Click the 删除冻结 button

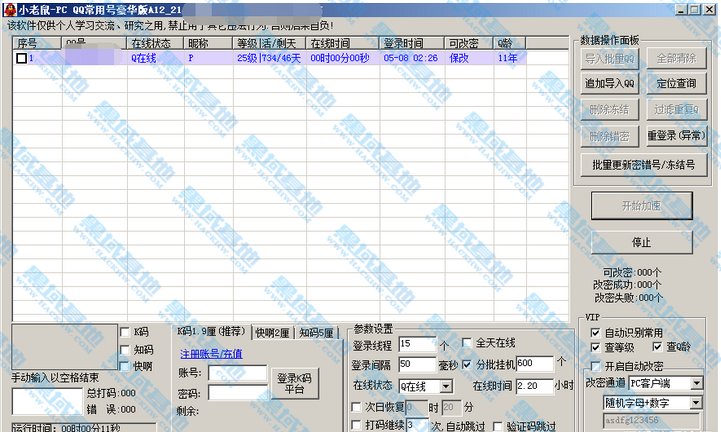[610, 109]
